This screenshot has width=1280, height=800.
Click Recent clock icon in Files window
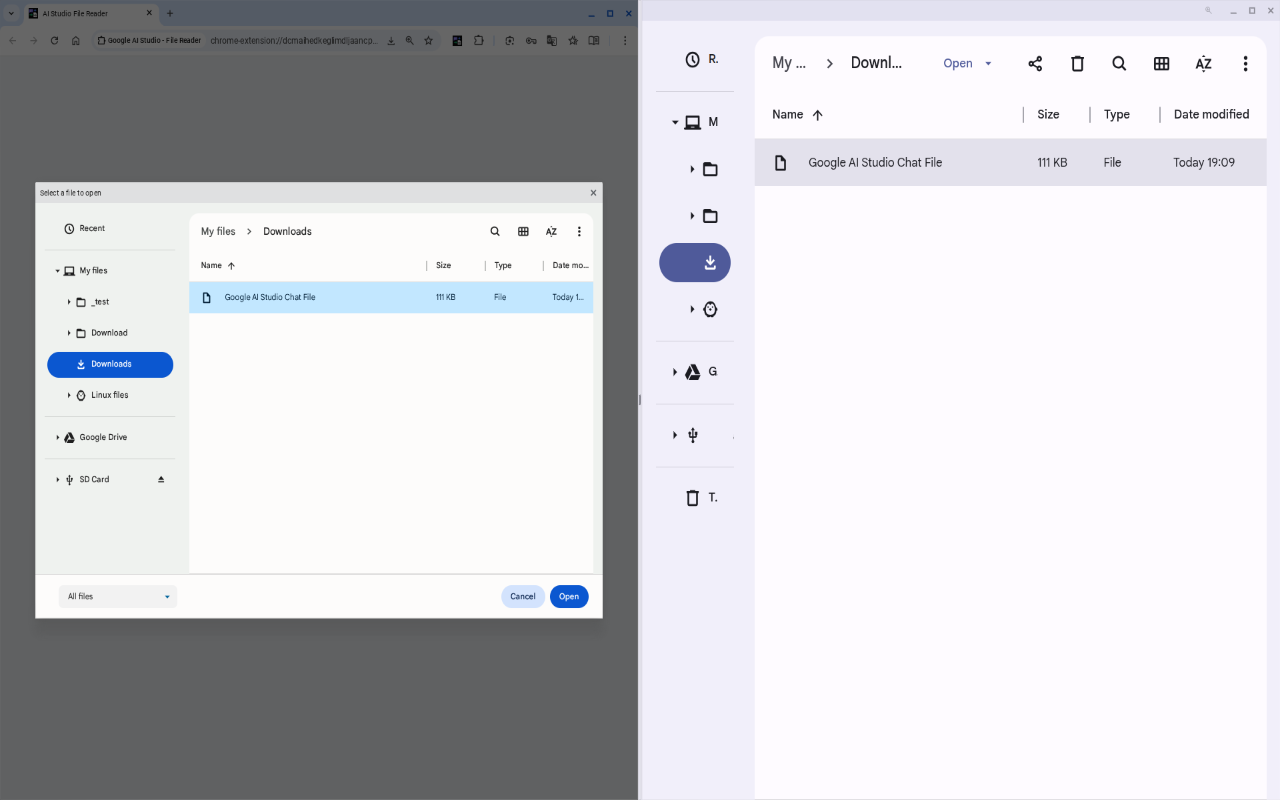692,60
